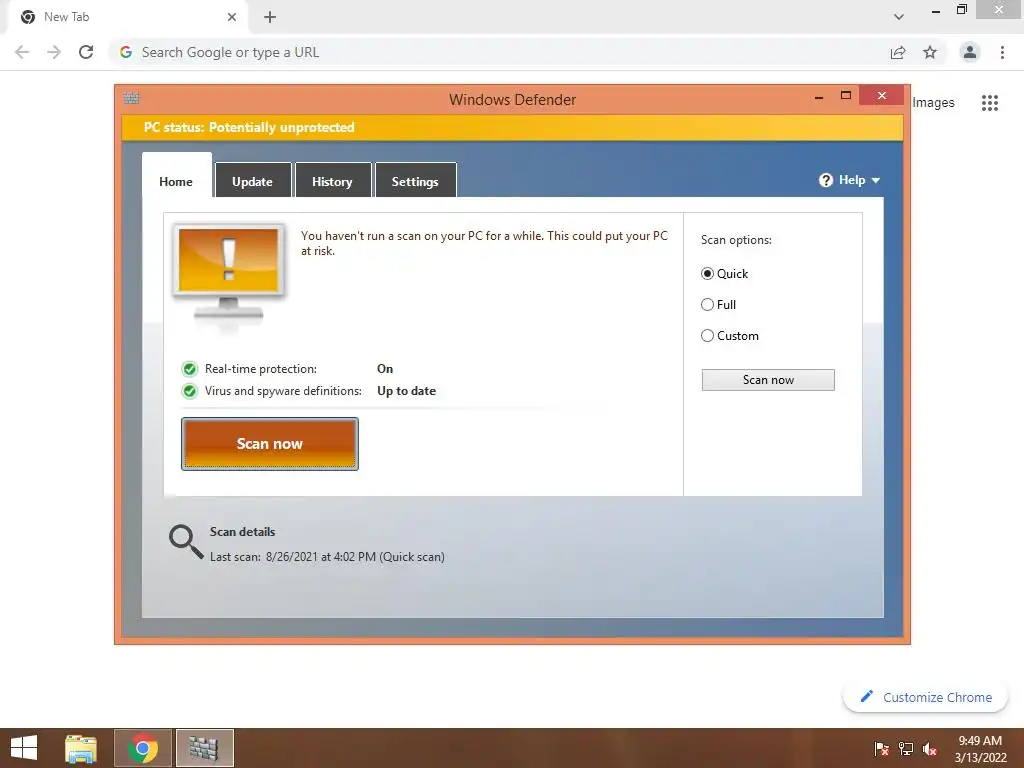
Task: Switch to the Settings tab
Action: coord(415,181)
